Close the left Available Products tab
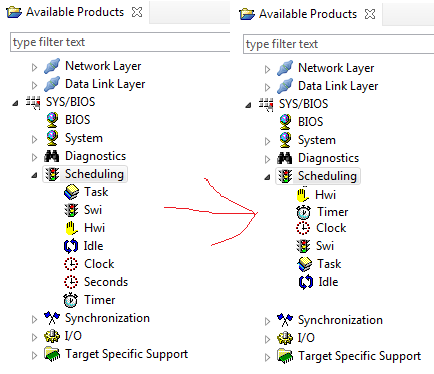434x374 pixels. [x=137, y=12]
